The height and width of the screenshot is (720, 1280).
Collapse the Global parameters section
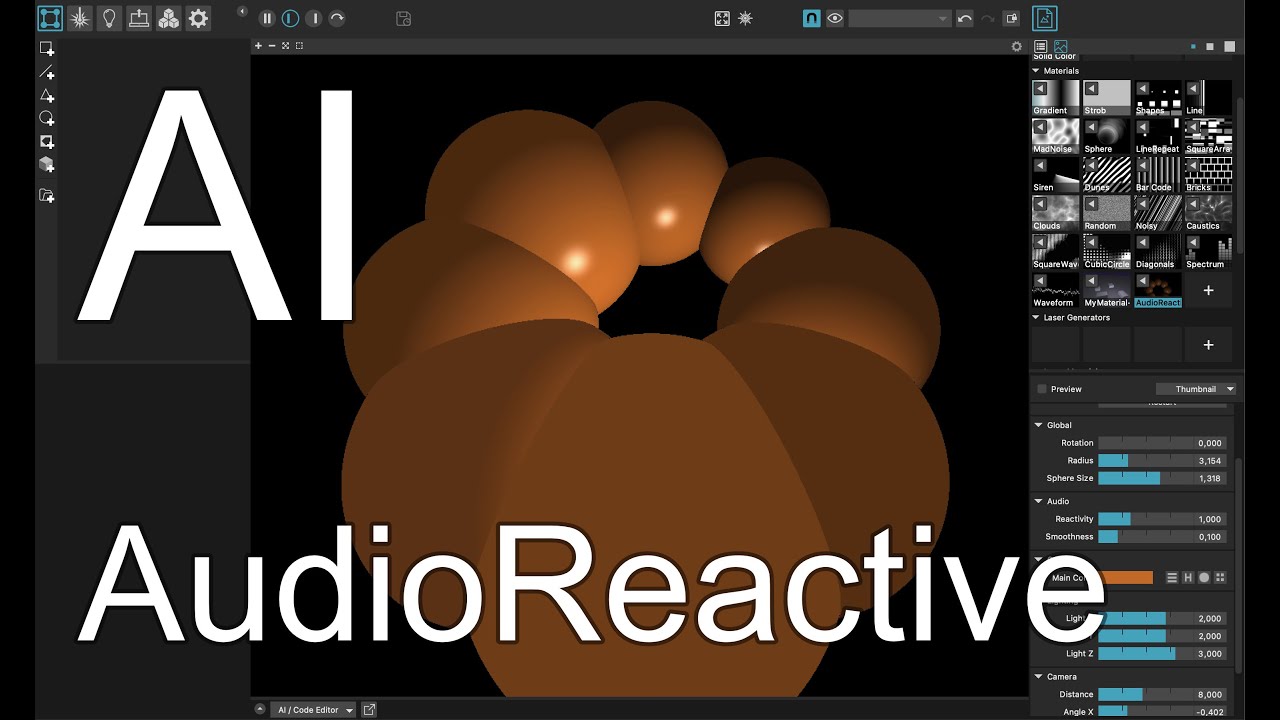(1039, 425)
